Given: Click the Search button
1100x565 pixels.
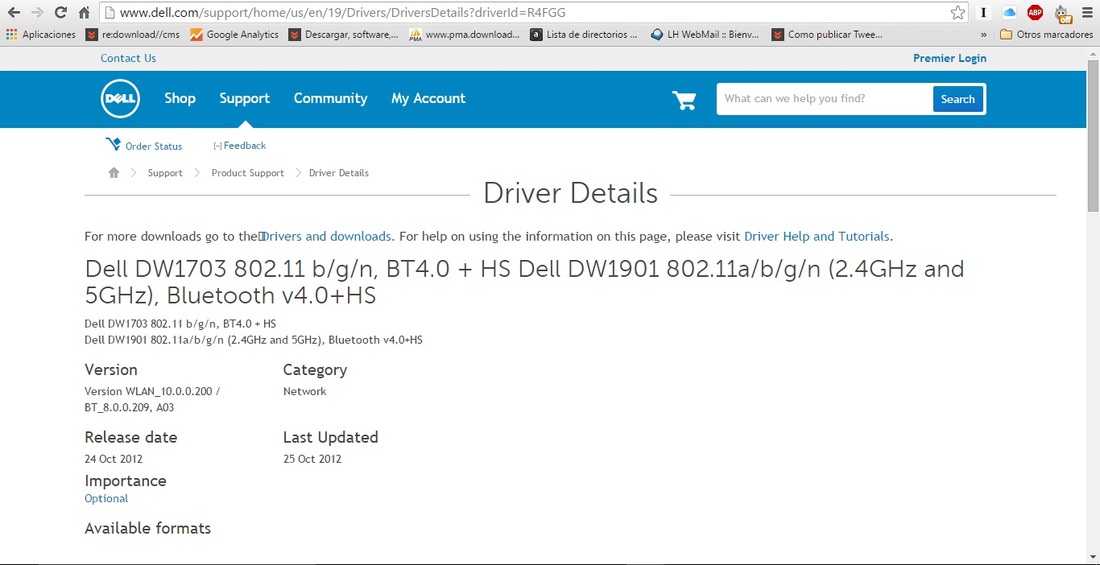Looking at the screenshot, I should [x=958, y=99].
